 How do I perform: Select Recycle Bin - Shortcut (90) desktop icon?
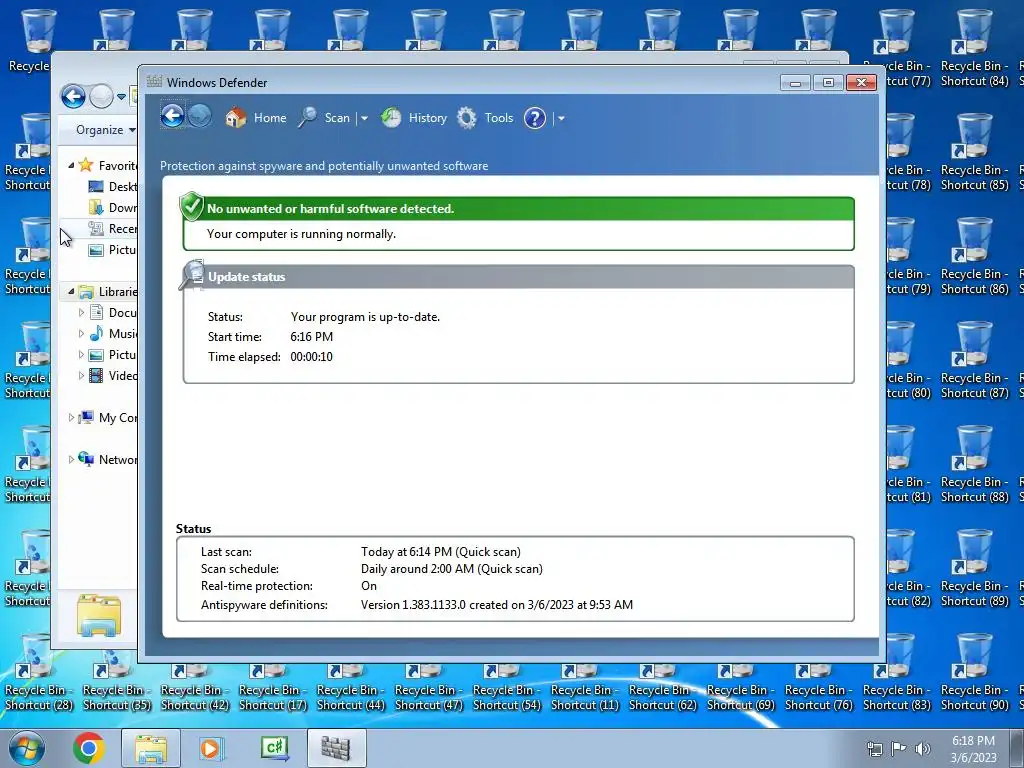[974, 673]
